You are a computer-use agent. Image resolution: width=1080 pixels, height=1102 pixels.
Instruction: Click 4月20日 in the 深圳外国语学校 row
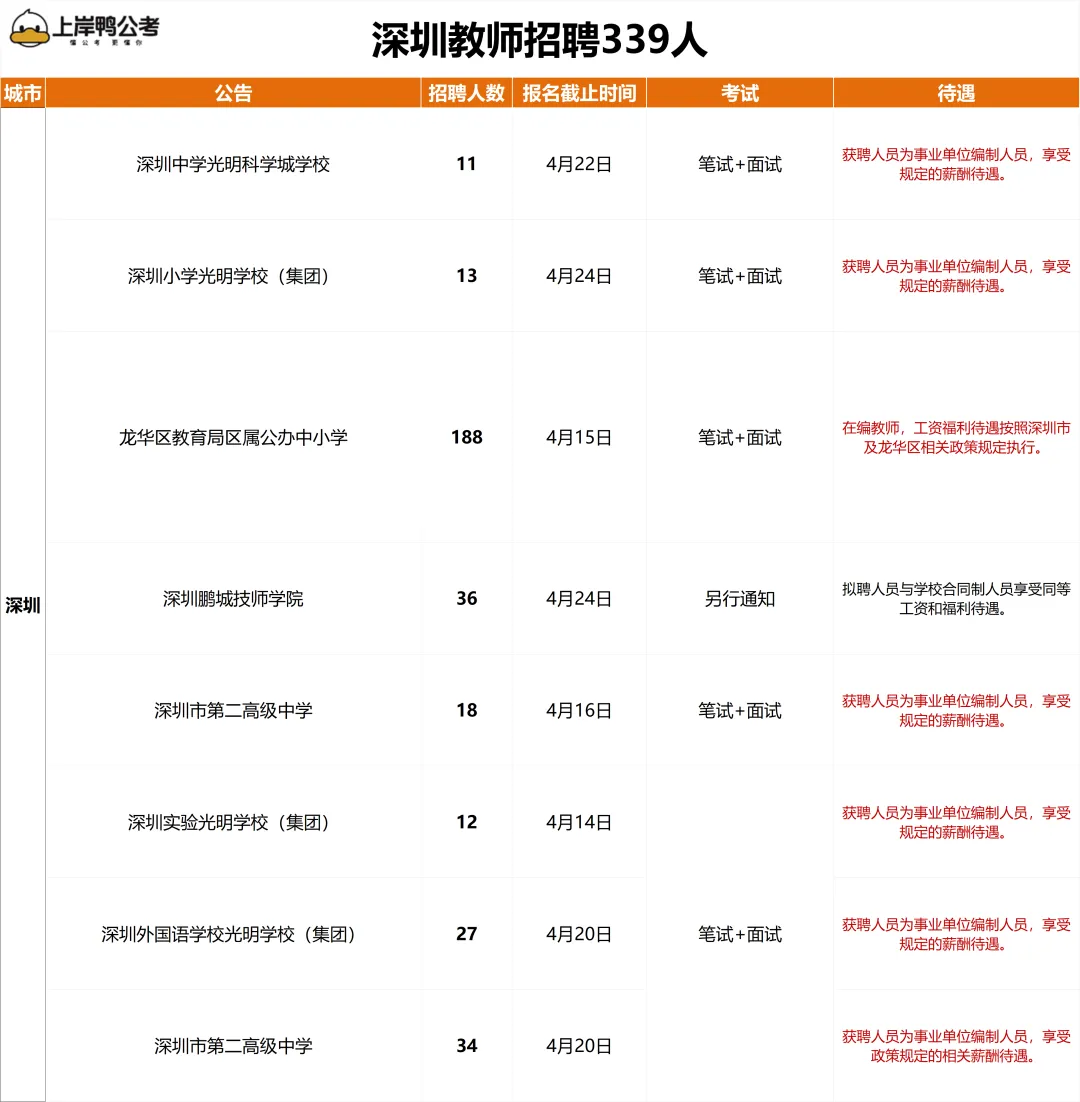579,934
